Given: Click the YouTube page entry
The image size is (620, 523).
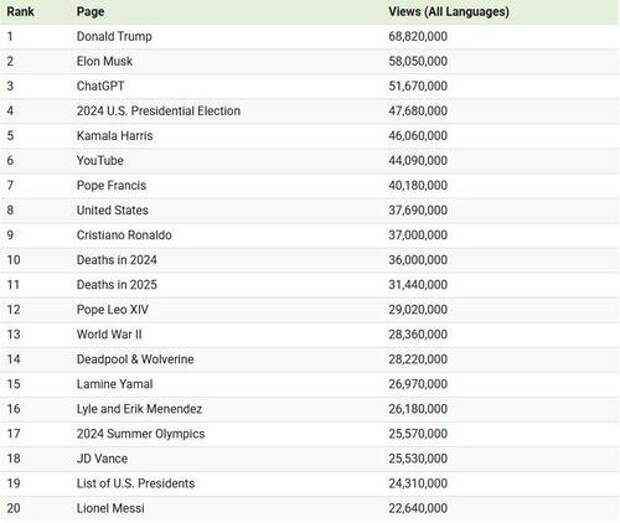Looking at the screenshot, I should click(100, 160).
